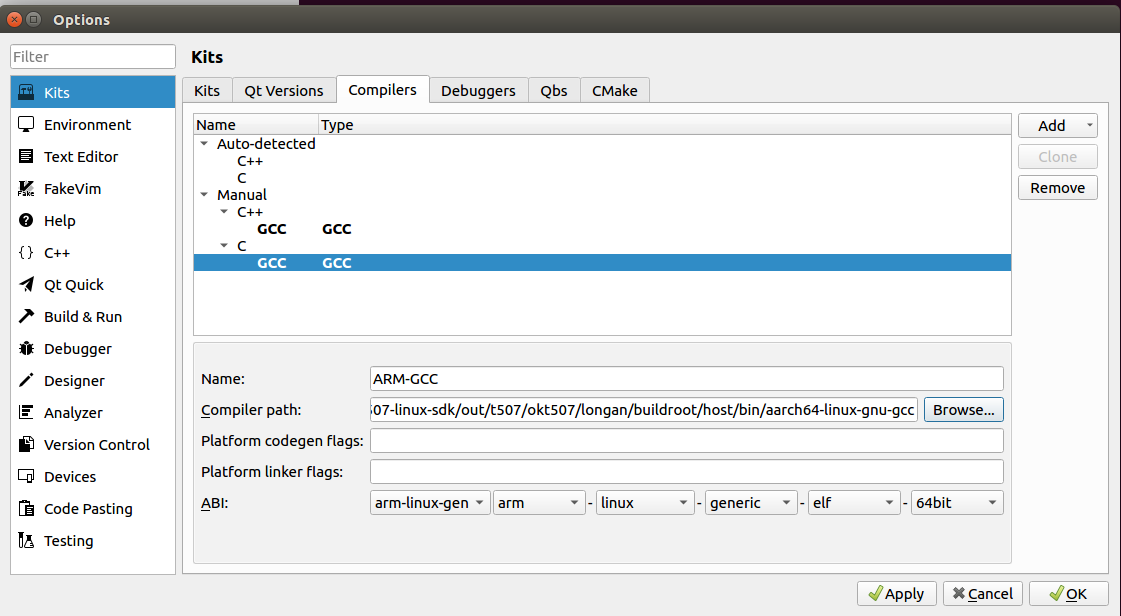
Task: Click the Platform codegen flags field
Action: point(687,441)
